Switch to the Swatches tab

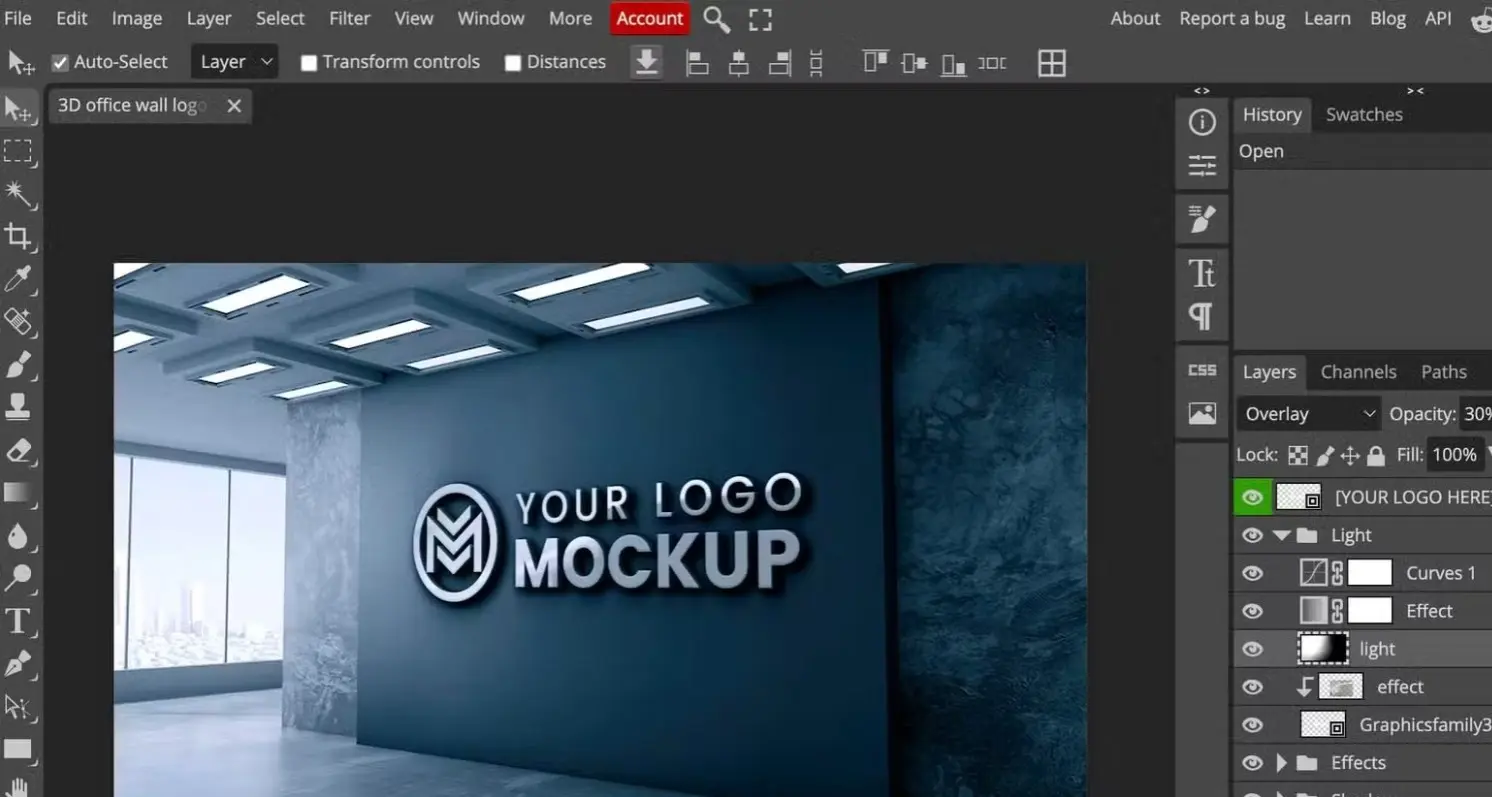click(1364, 114)
